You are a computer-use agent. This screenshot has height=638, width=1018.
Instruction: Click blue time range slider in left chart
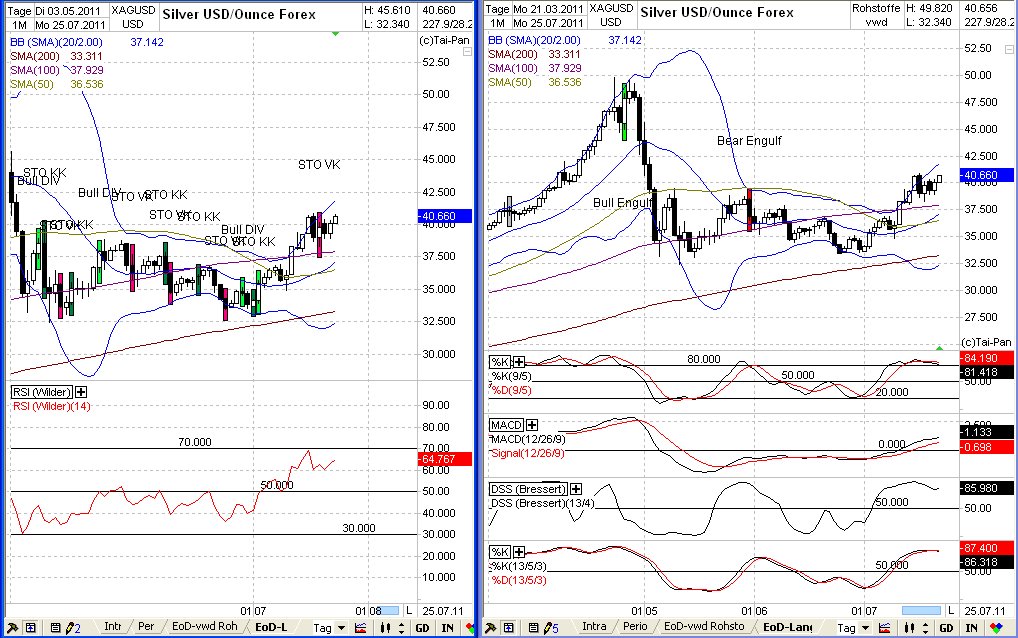click(390, 611)
